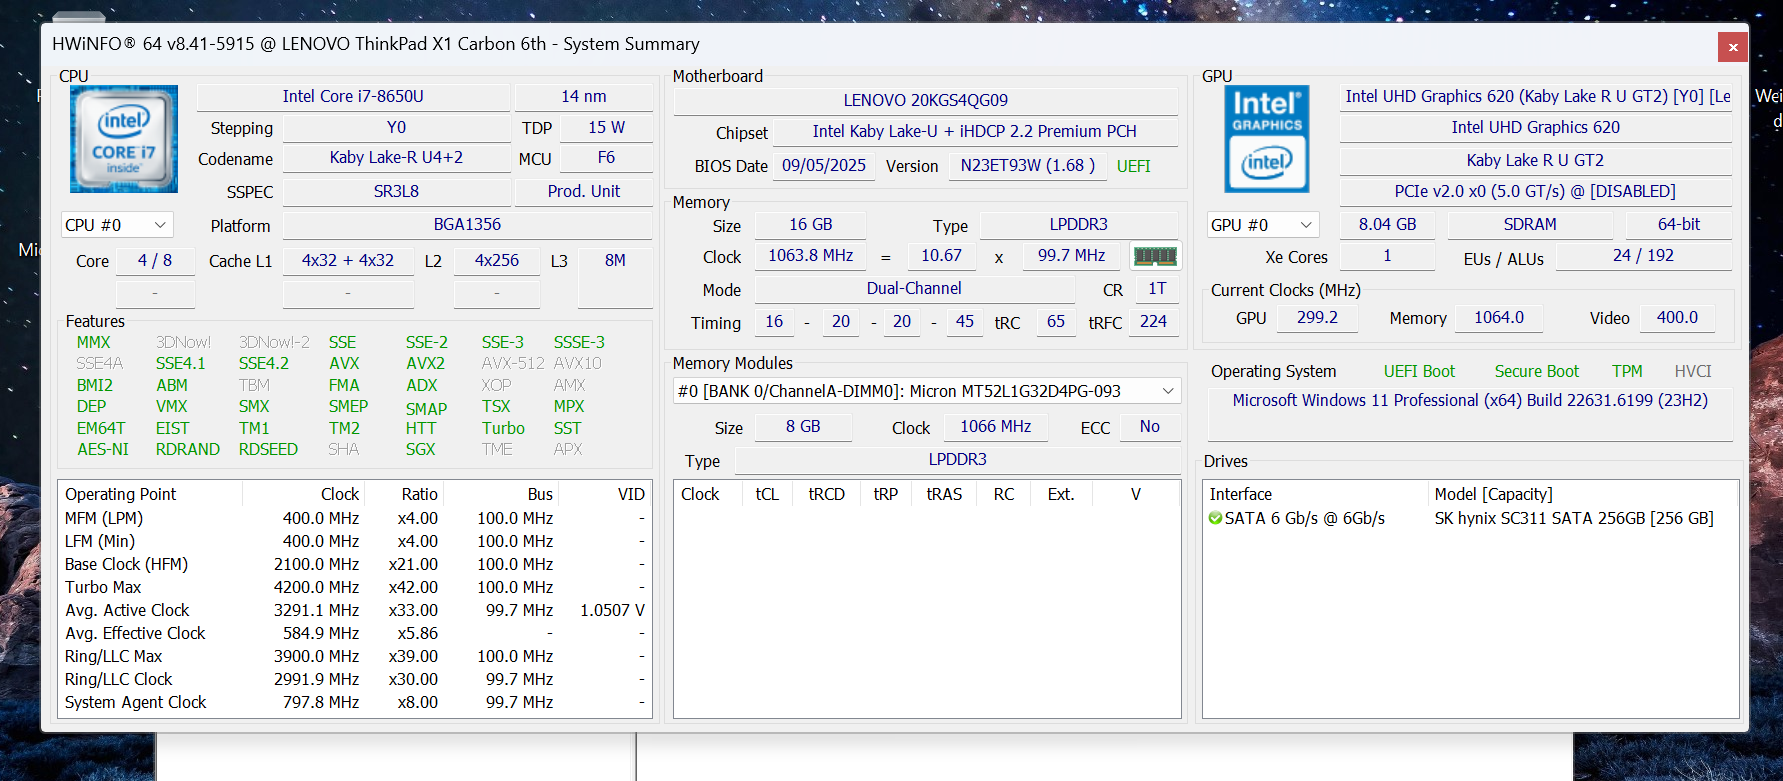The width and height of the screenshot is (1783, 781).
Task: Click the 8 GB module size value
Action: pos(803,427)
